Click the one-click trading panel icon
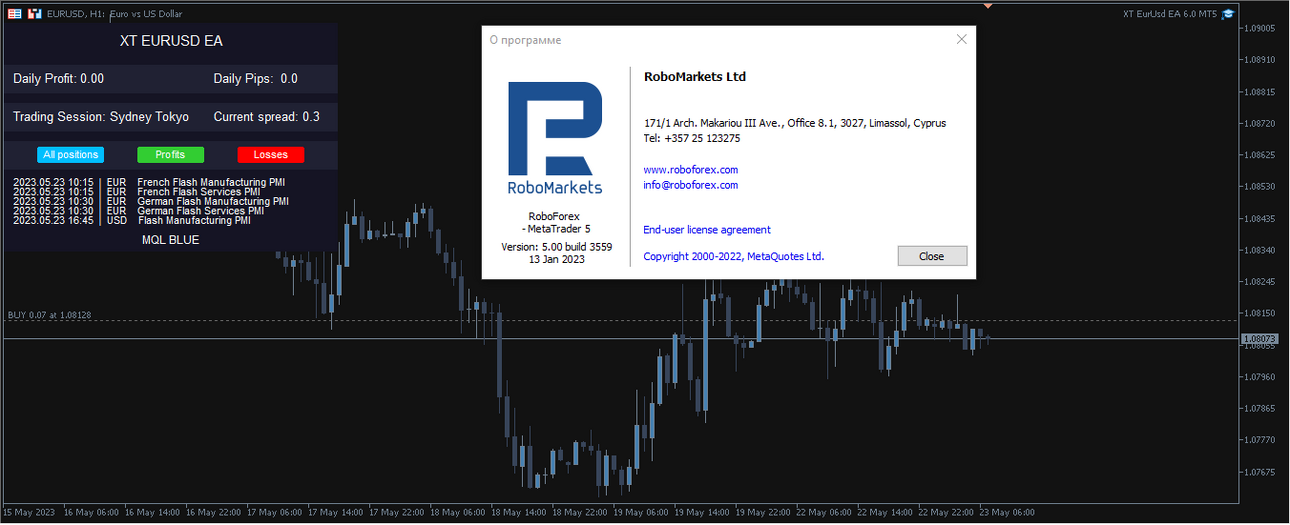Screen dimensions: 1290x525 coord(15,14)
